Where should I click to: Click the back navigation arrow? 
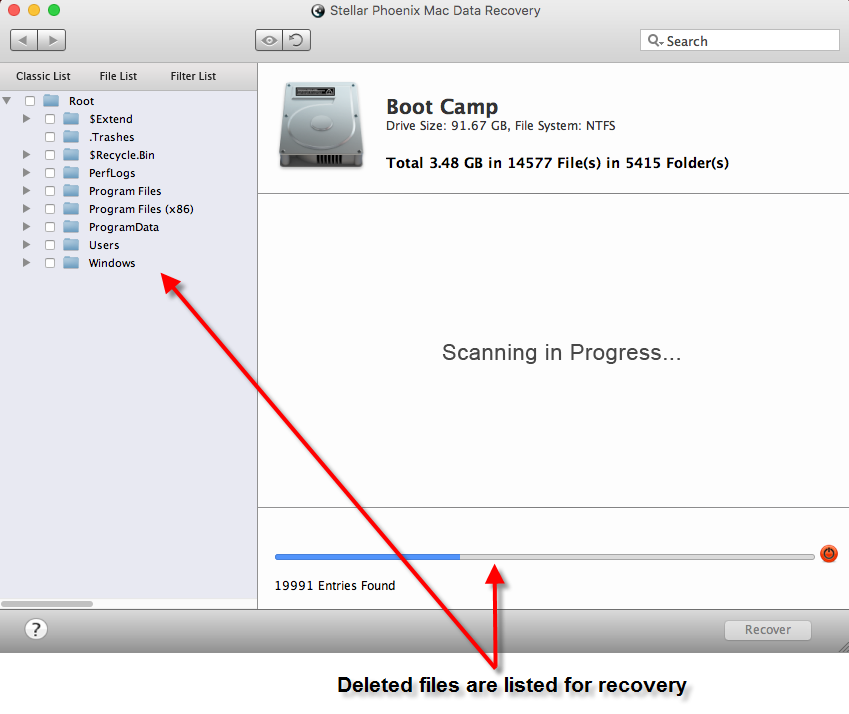pos(24,40)
